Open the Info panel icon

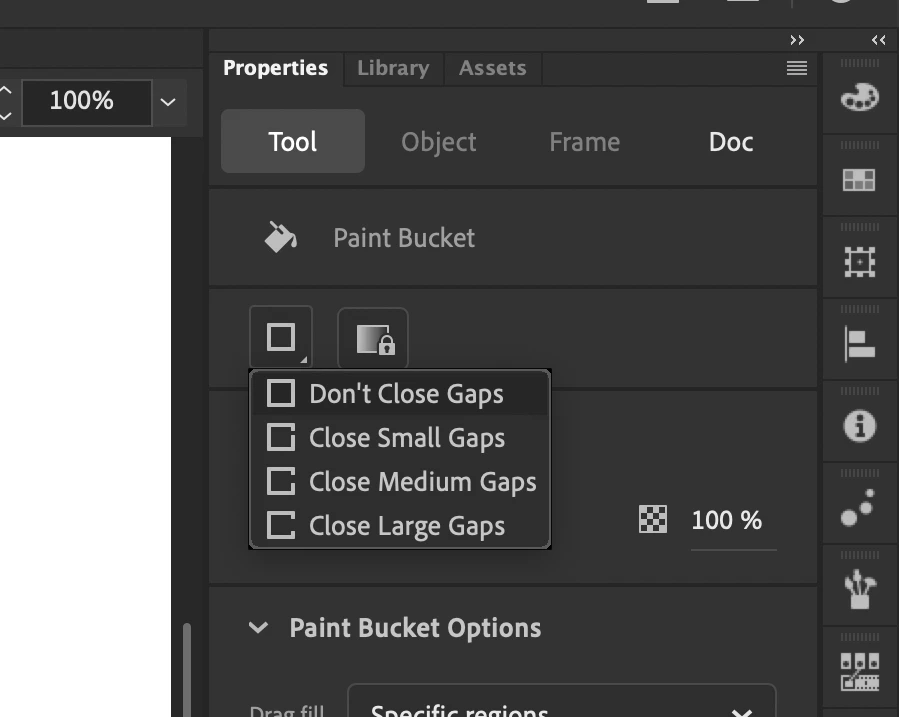point(859,426)
